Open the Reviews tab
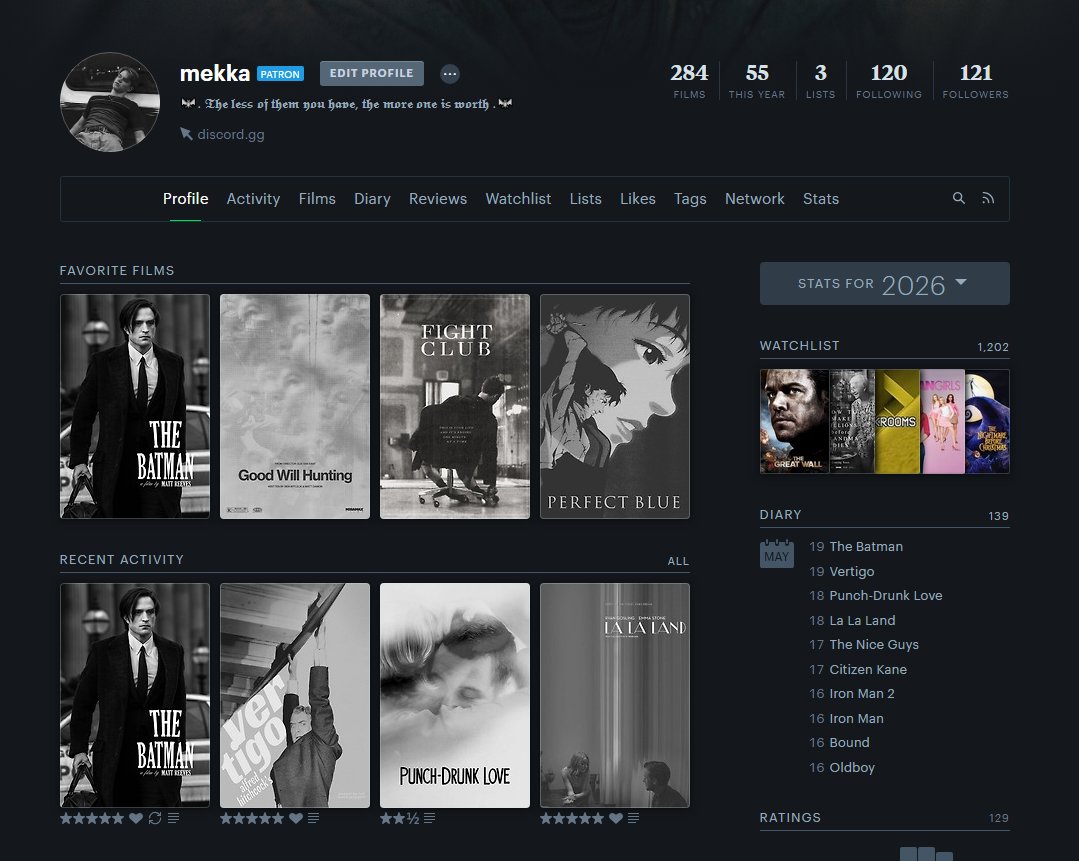Image resolution: width=1079 pixels, height=861 pixels. point(438,198)
